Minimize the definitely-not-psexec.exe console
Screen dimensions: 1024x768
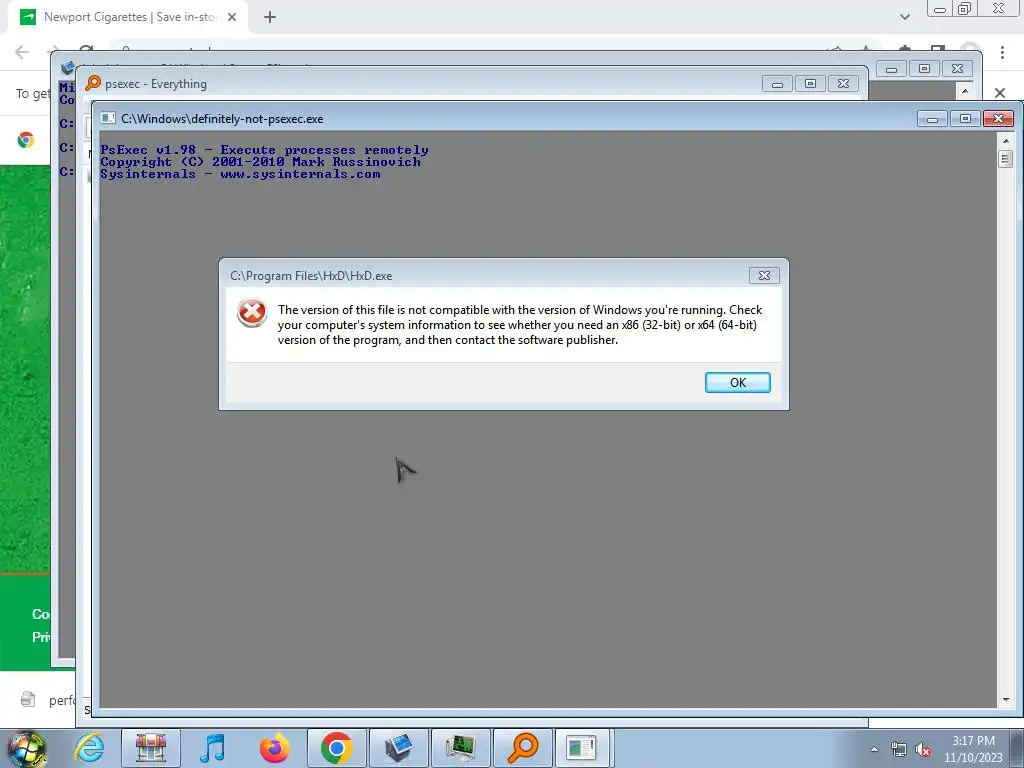(x=932, y=118)
